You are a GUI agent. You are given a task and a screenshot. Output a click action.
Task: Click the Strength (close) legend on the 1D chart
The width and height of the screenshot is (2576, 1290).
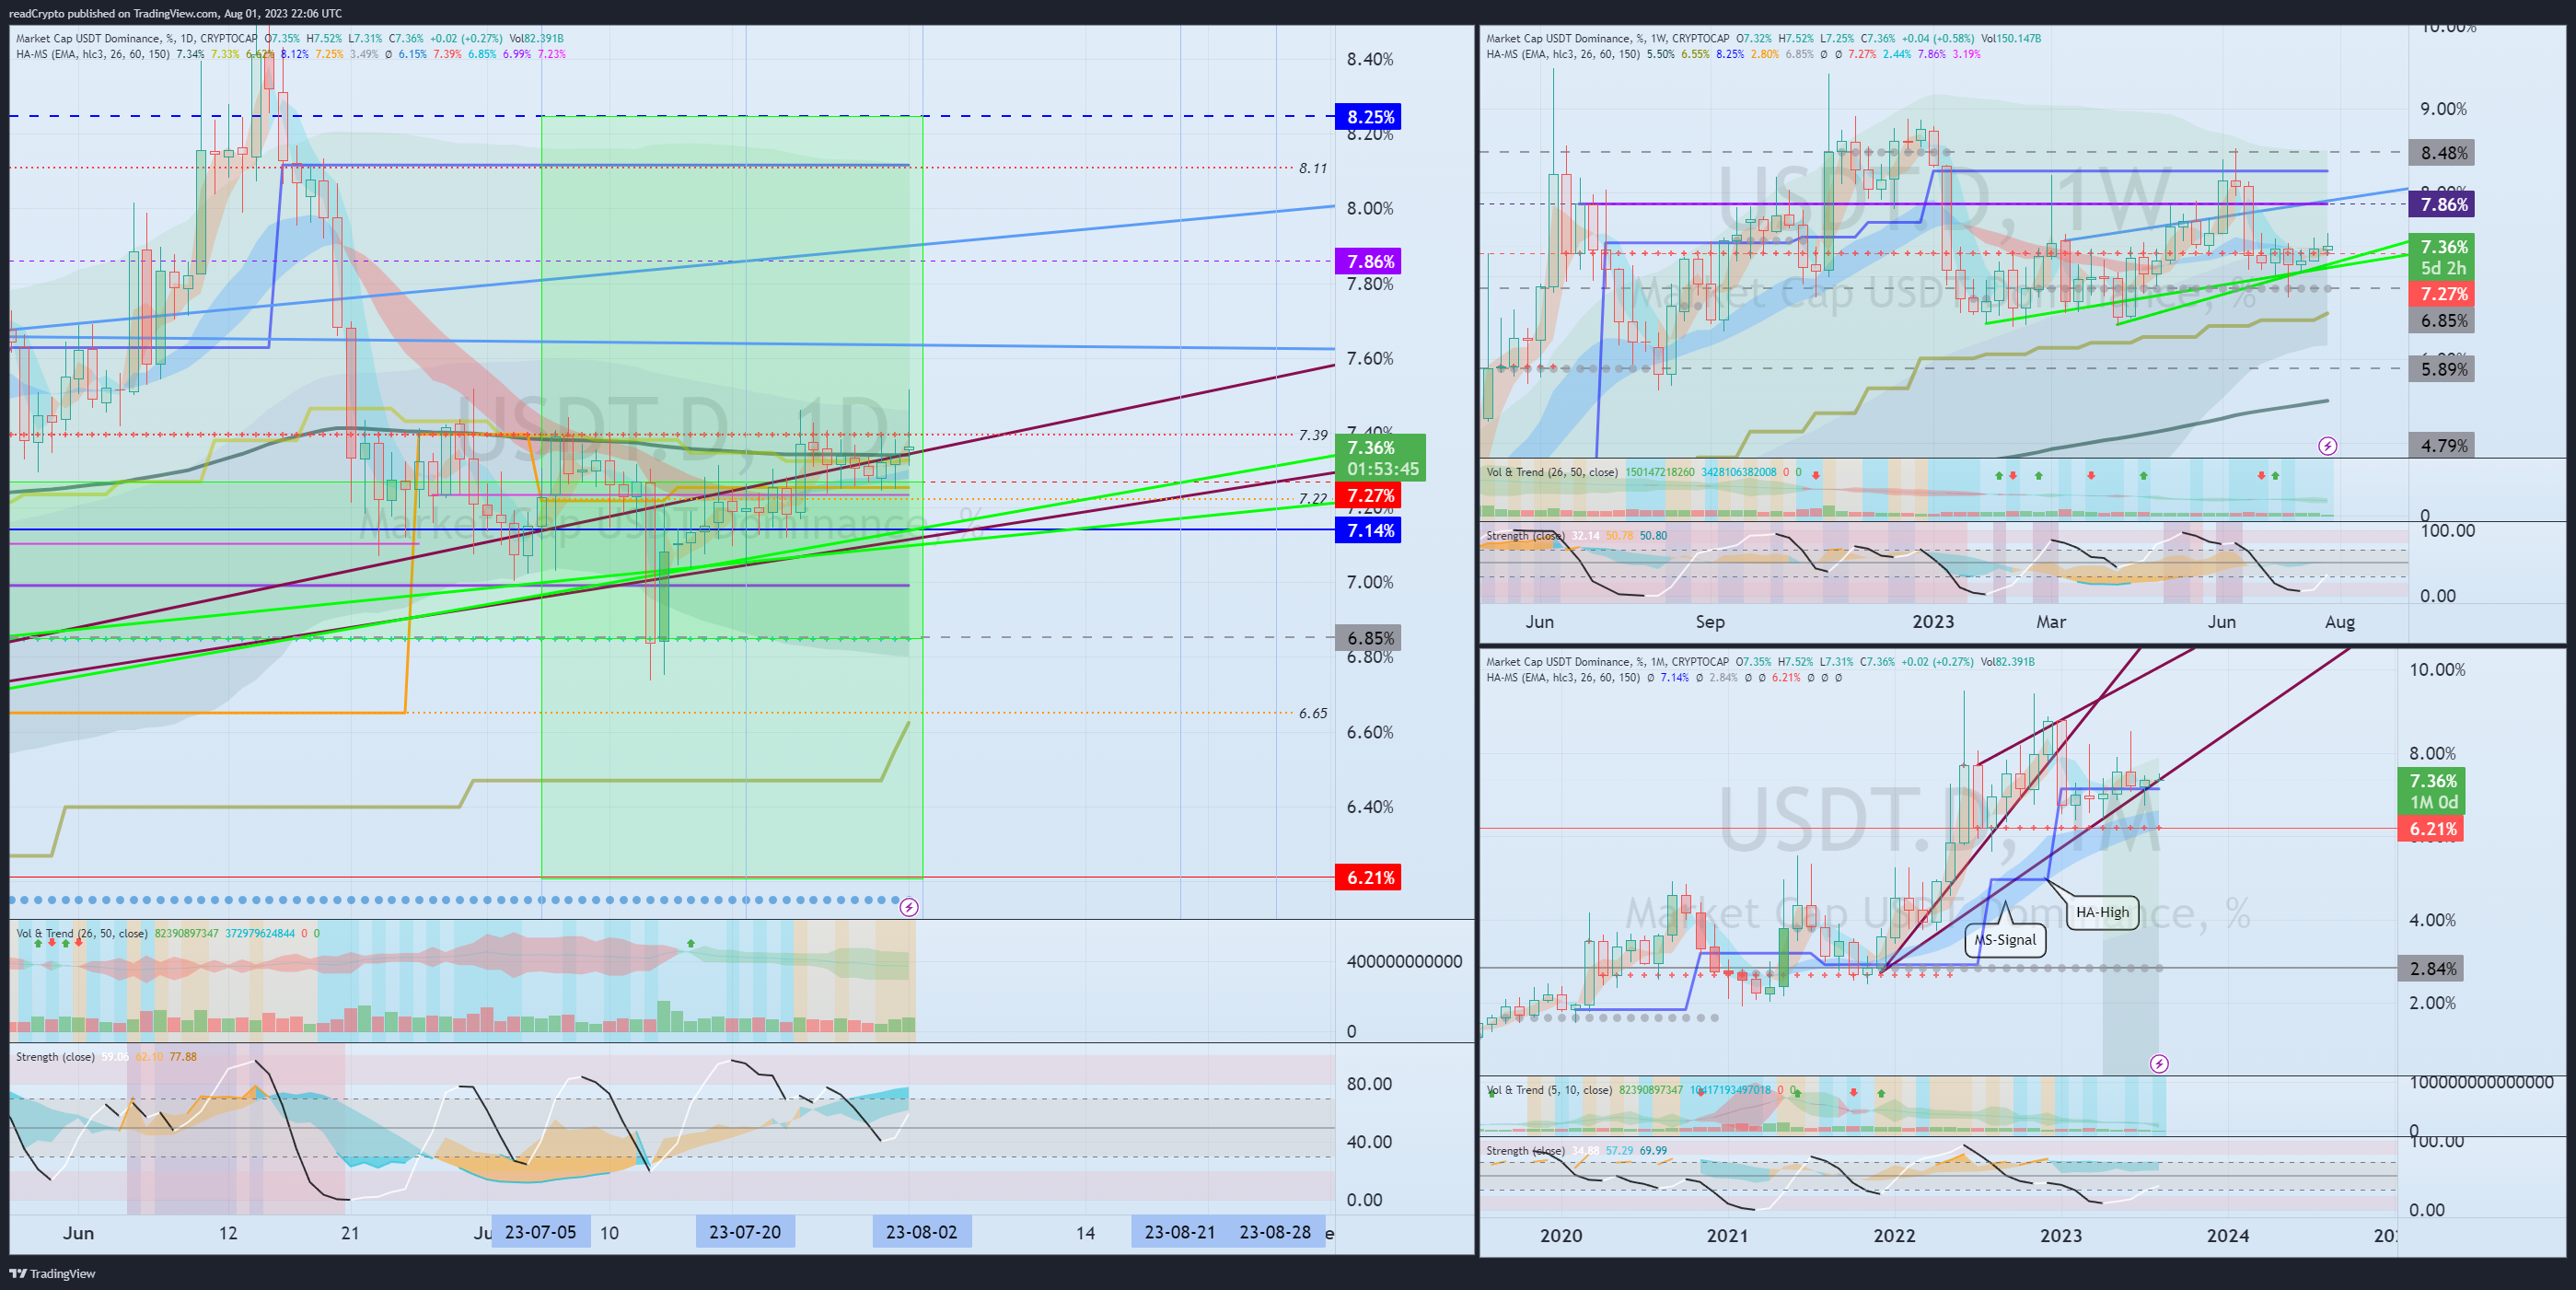55,1057
